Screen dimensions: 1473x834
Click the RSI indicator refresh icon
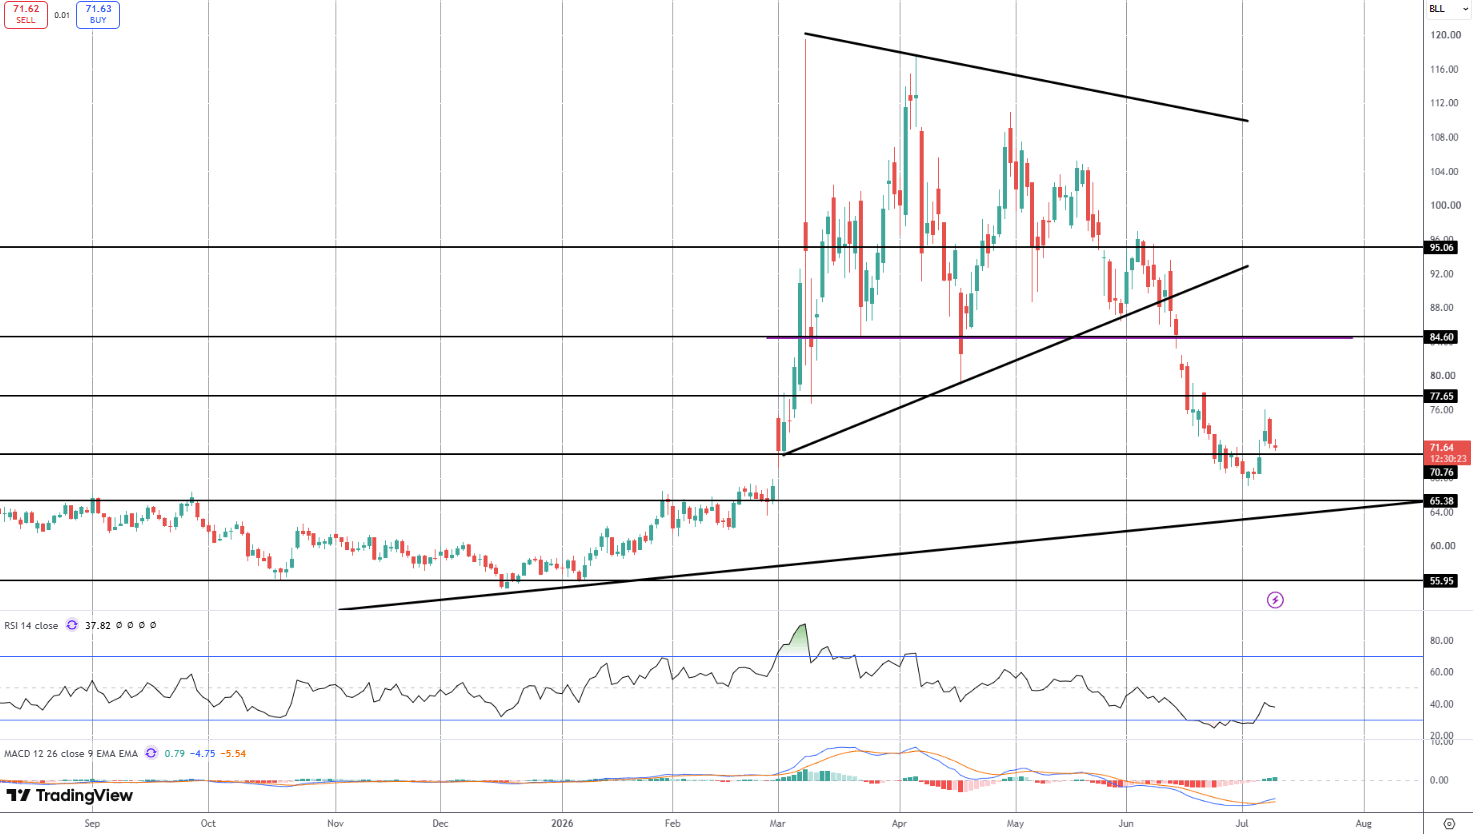(72, 625)
